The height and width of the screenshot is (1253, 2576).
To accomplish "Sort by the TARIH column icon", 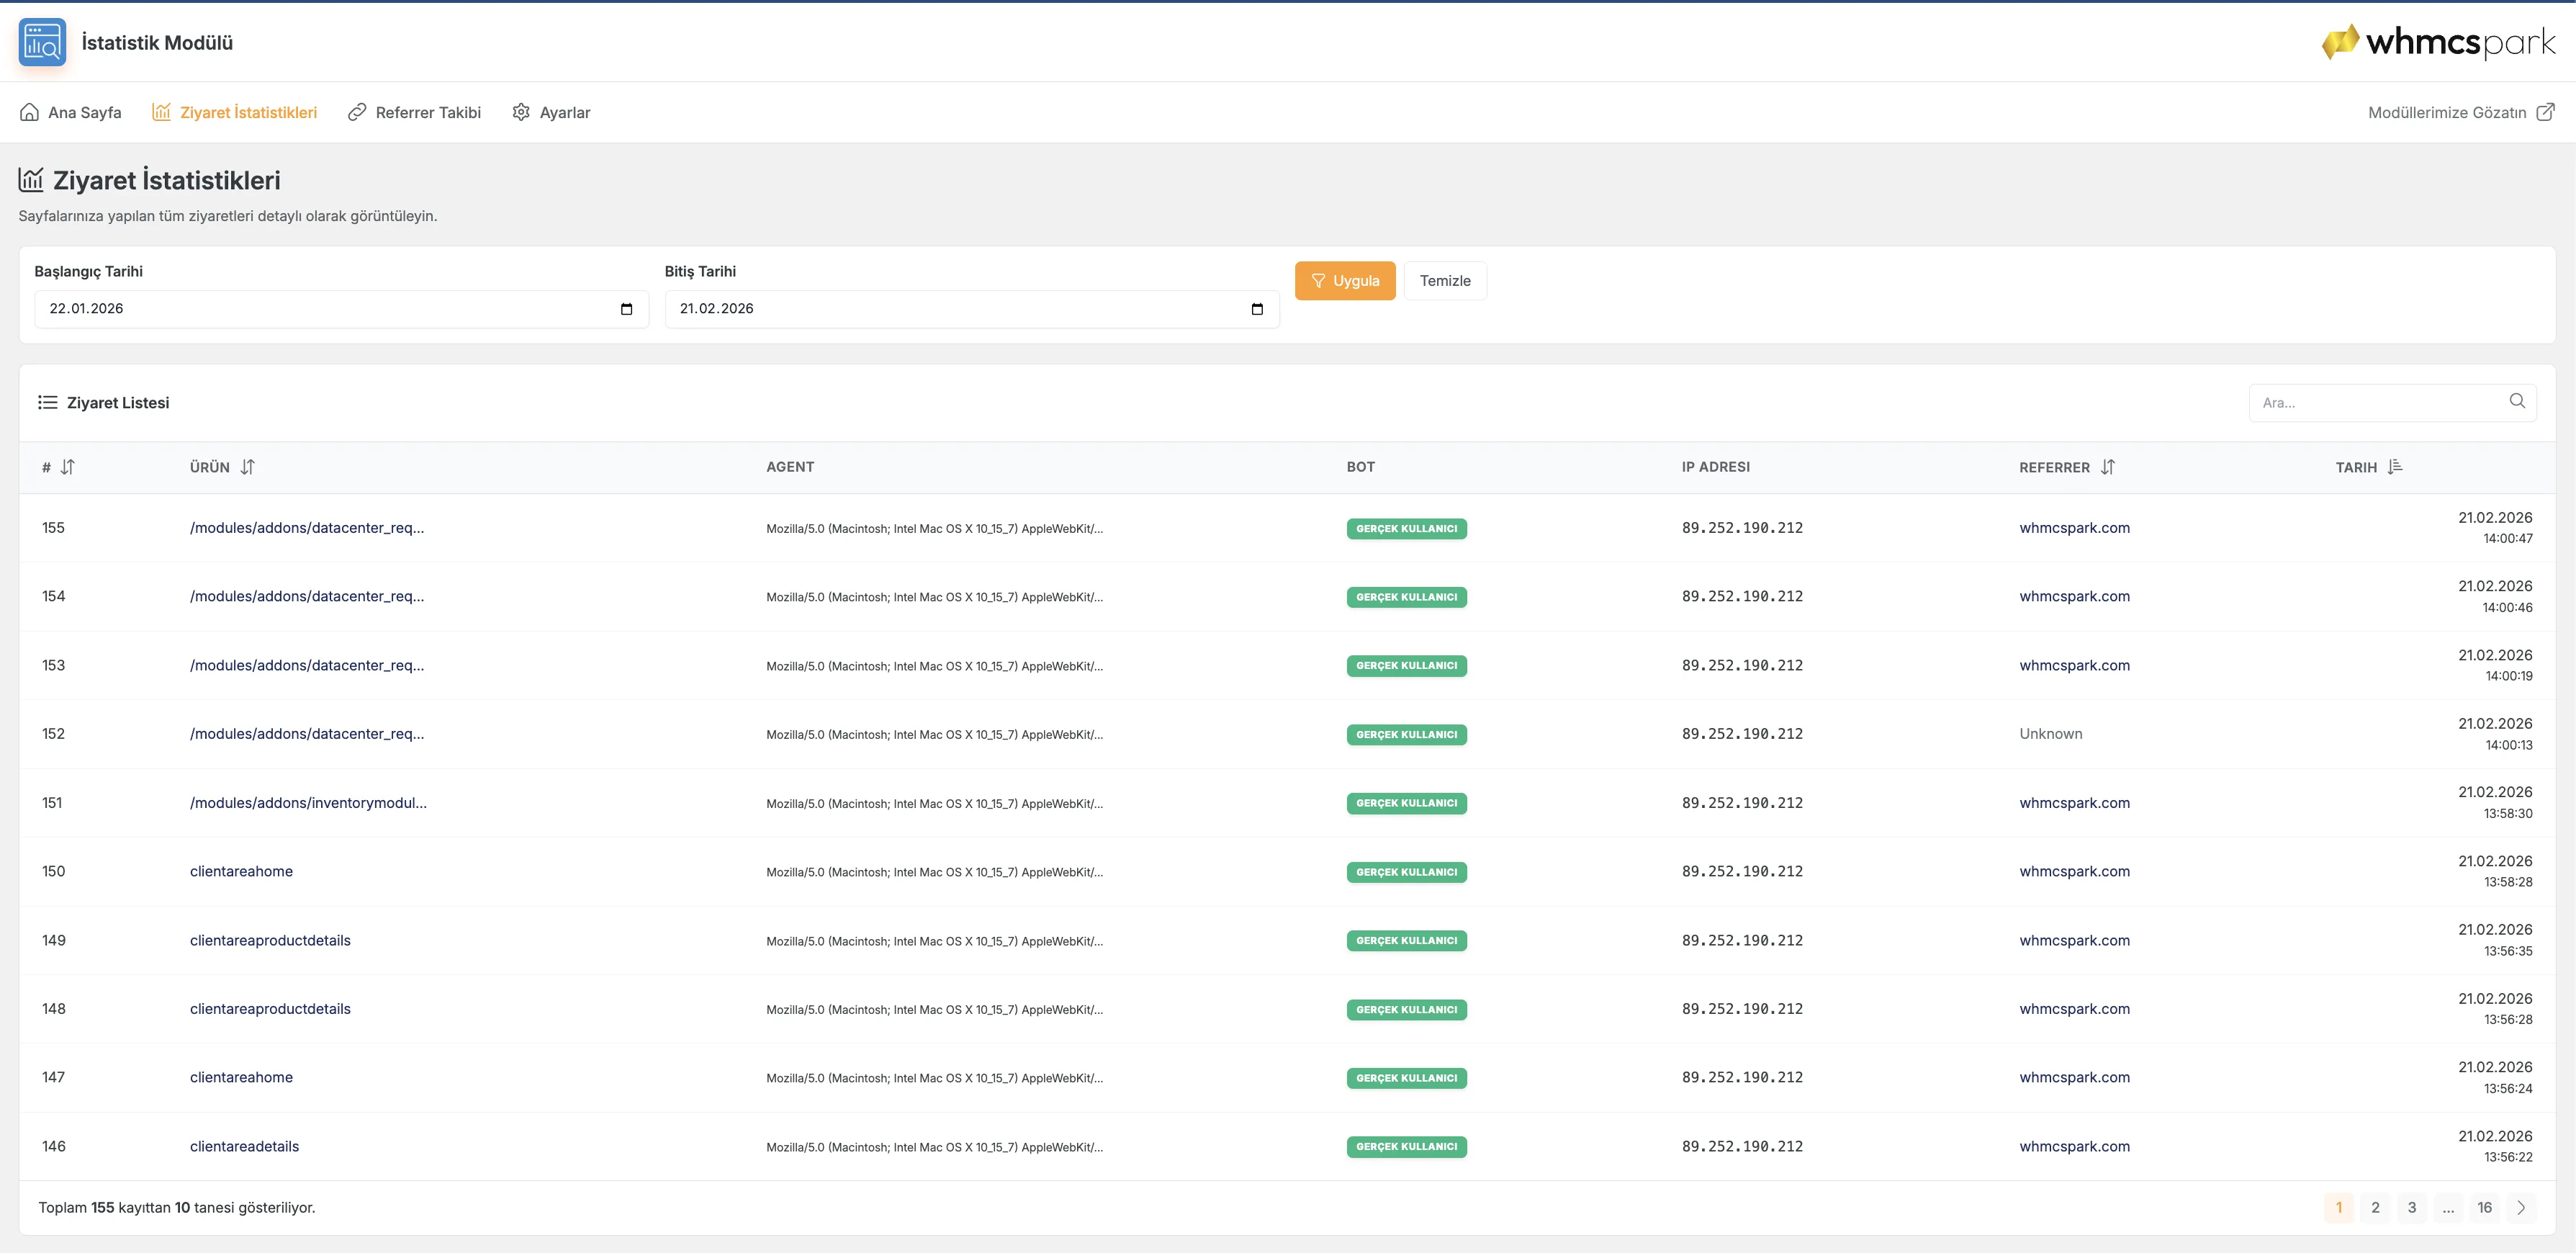I will pyautogui.click(x=2394, y=467).
